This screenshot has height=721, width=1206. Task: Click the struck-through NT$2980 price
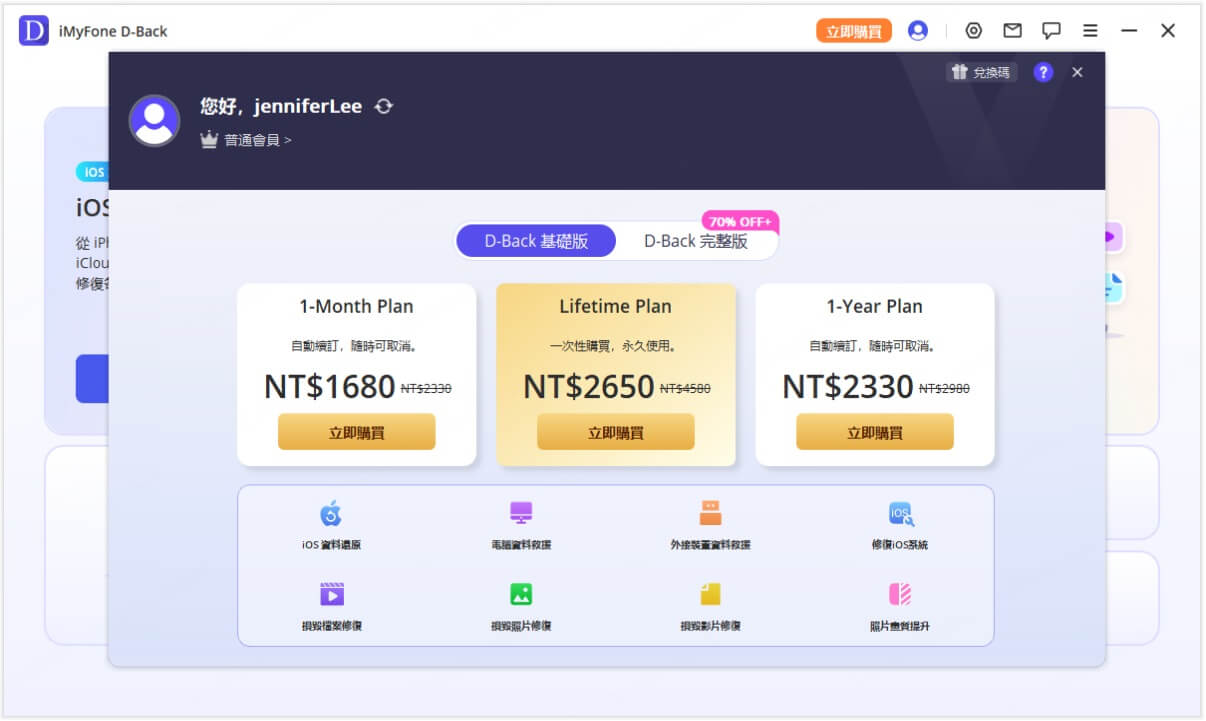pyautogui.click(x=944, y=389)
